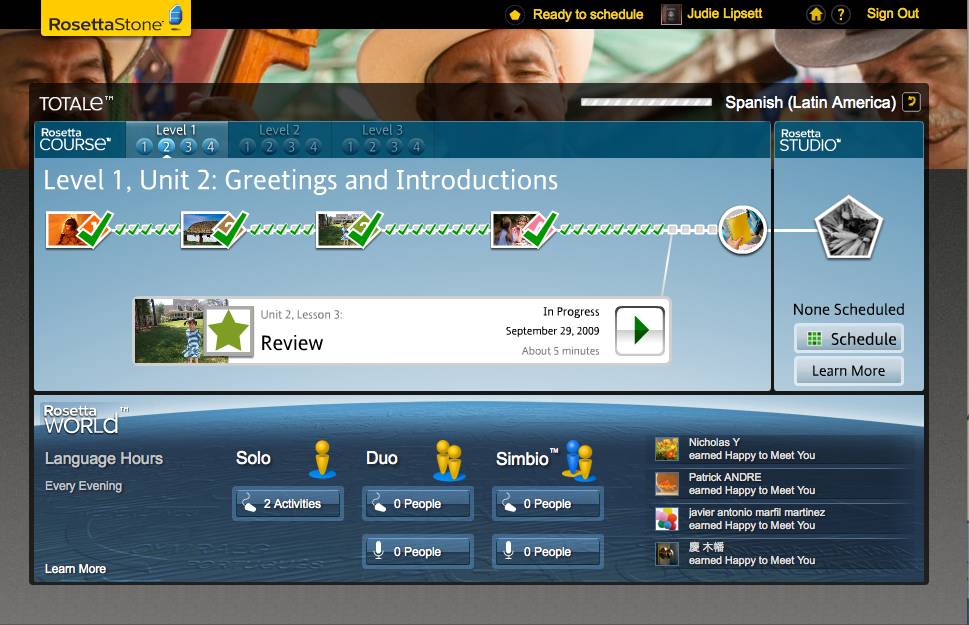Viewport: 969px width, 625px height.
Task: Click the Duo two-figure icon
Action: pyautogui.click(x=449, y=460)
